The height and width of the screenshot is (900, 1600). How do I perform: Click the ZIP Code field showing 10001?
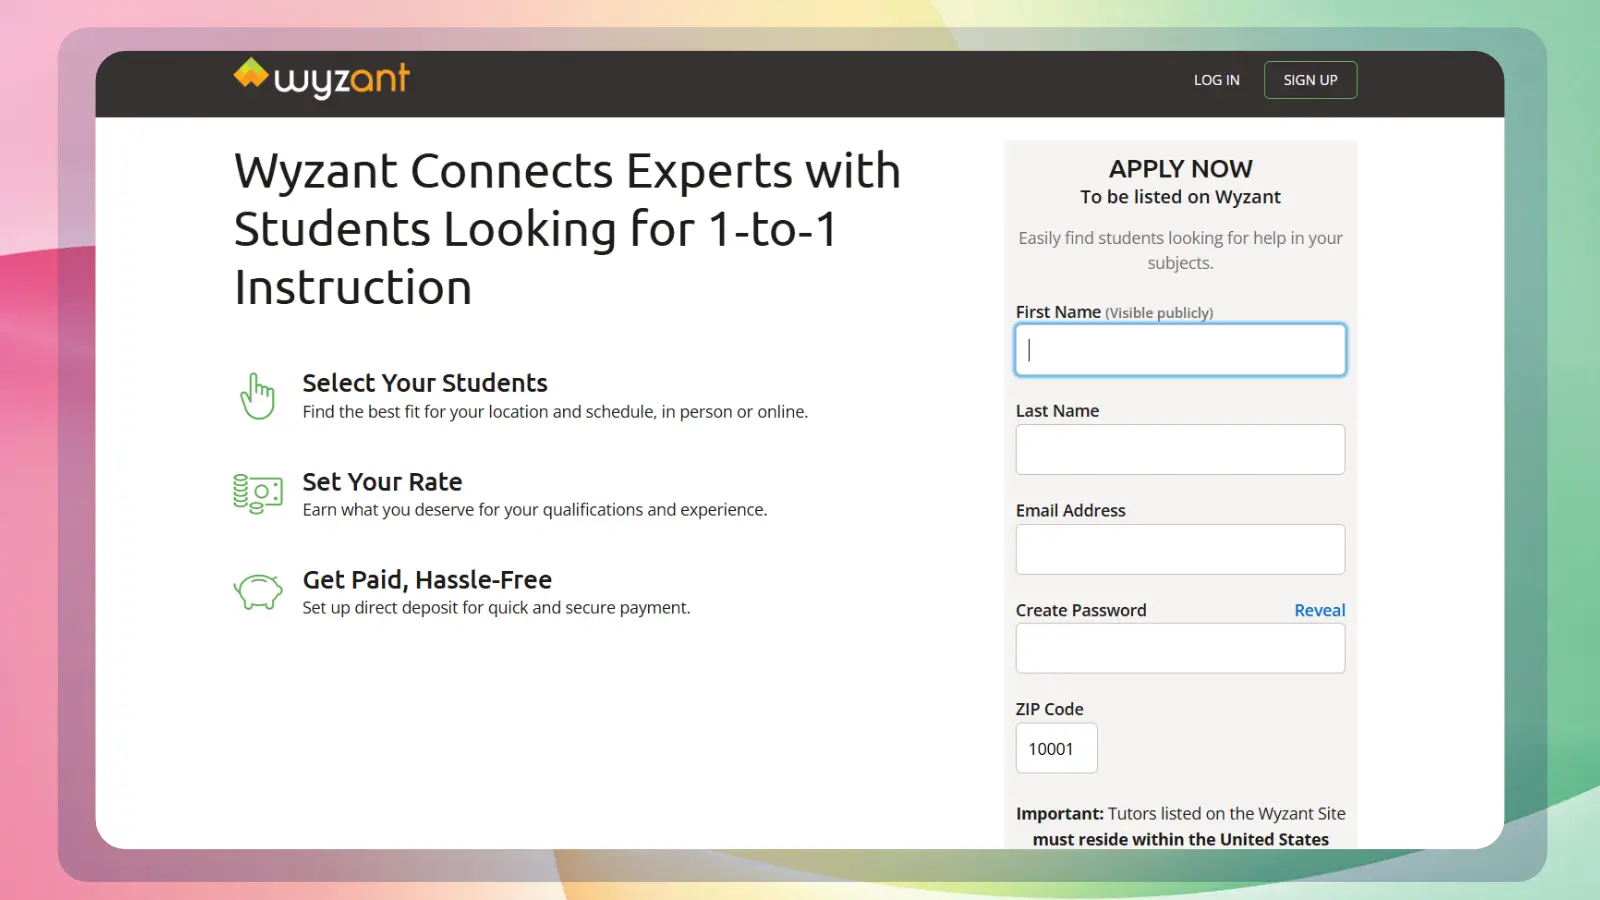[1056, 748]
